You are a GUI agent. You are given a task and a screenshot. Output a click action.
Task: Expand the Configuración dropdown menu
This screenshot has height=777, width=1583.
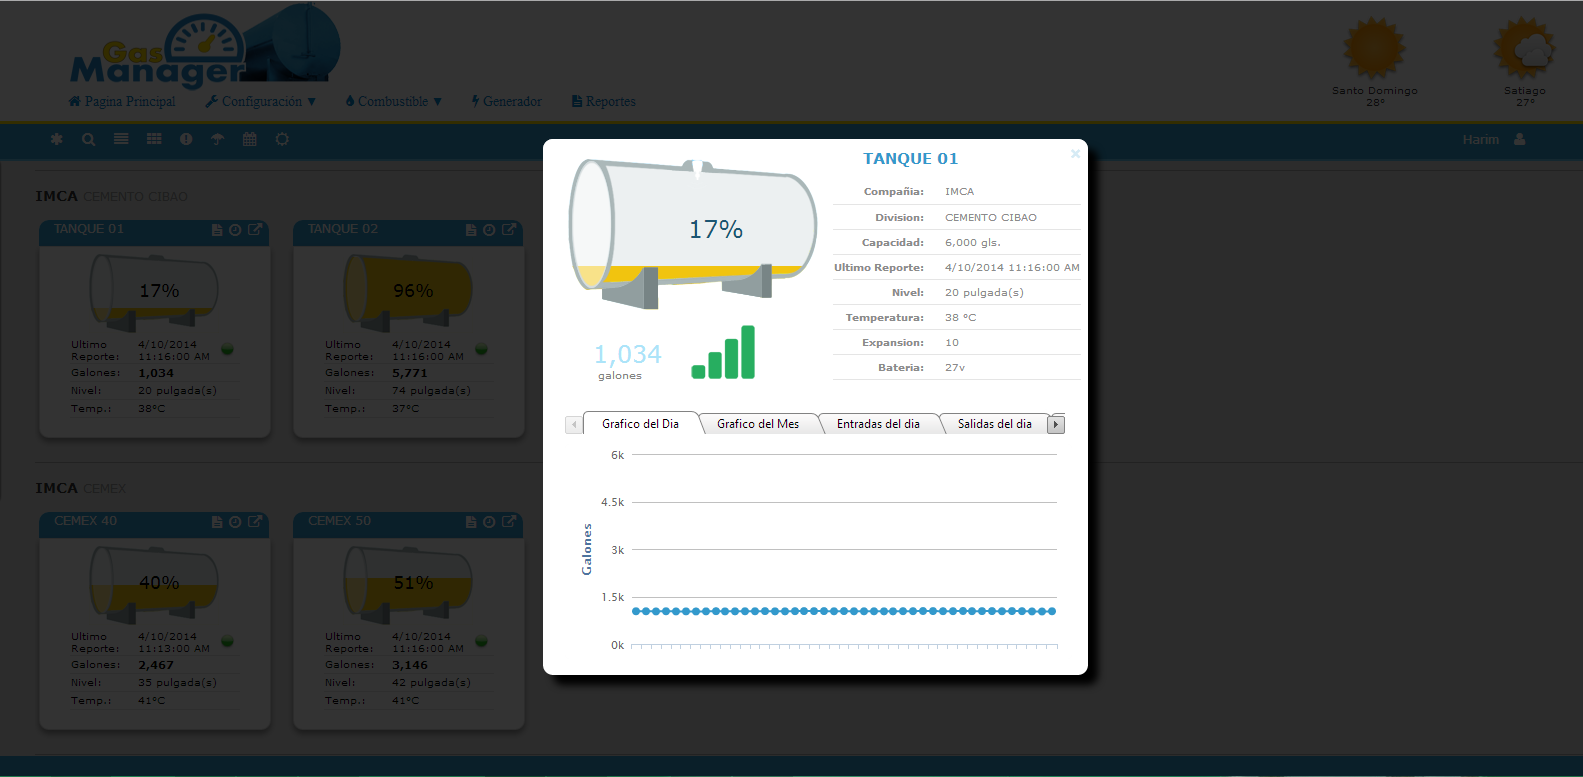tap(261, 101)
